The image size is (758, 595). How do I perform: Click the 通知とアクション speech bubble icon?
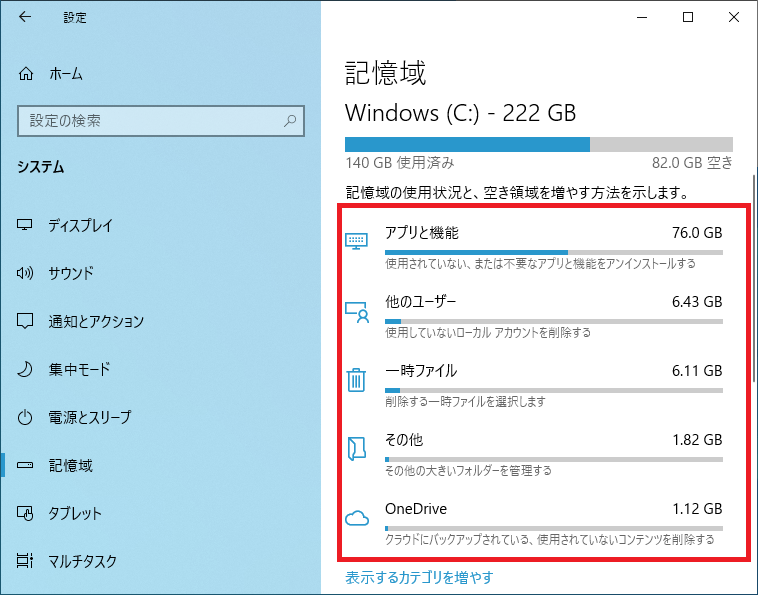[x=25, y=321]
